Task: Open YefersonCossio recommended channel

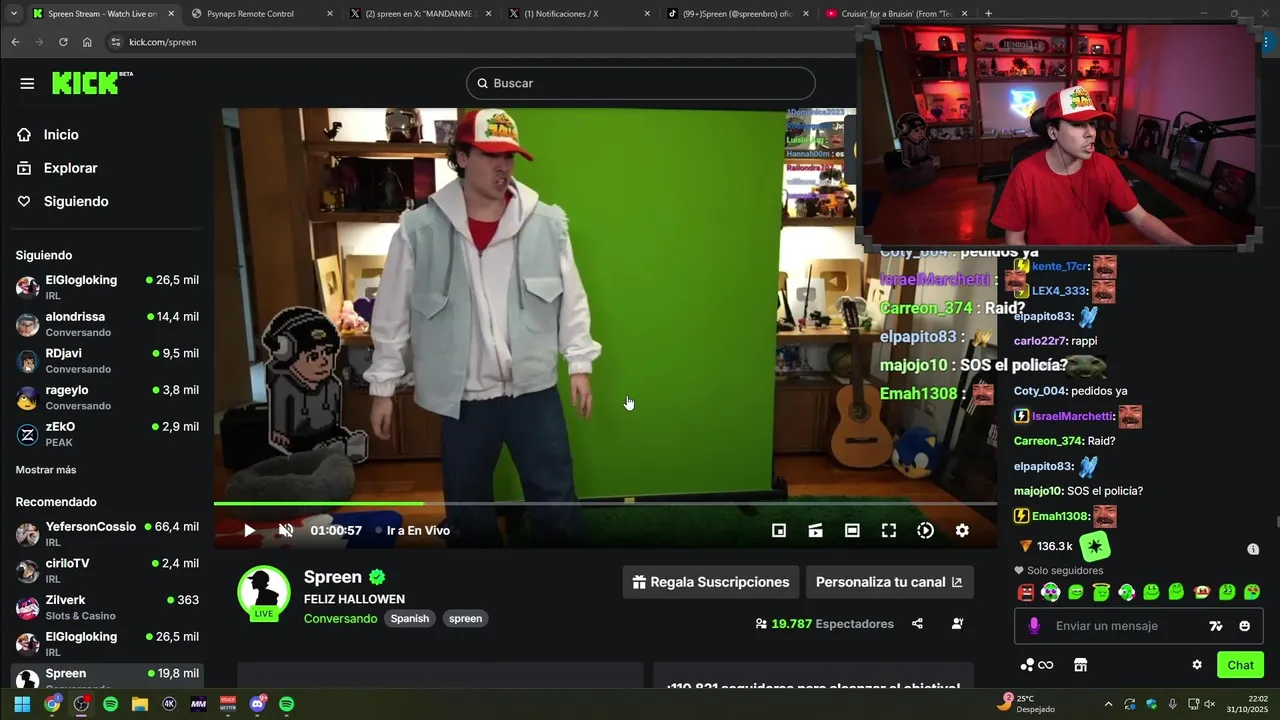Action: 106,534
